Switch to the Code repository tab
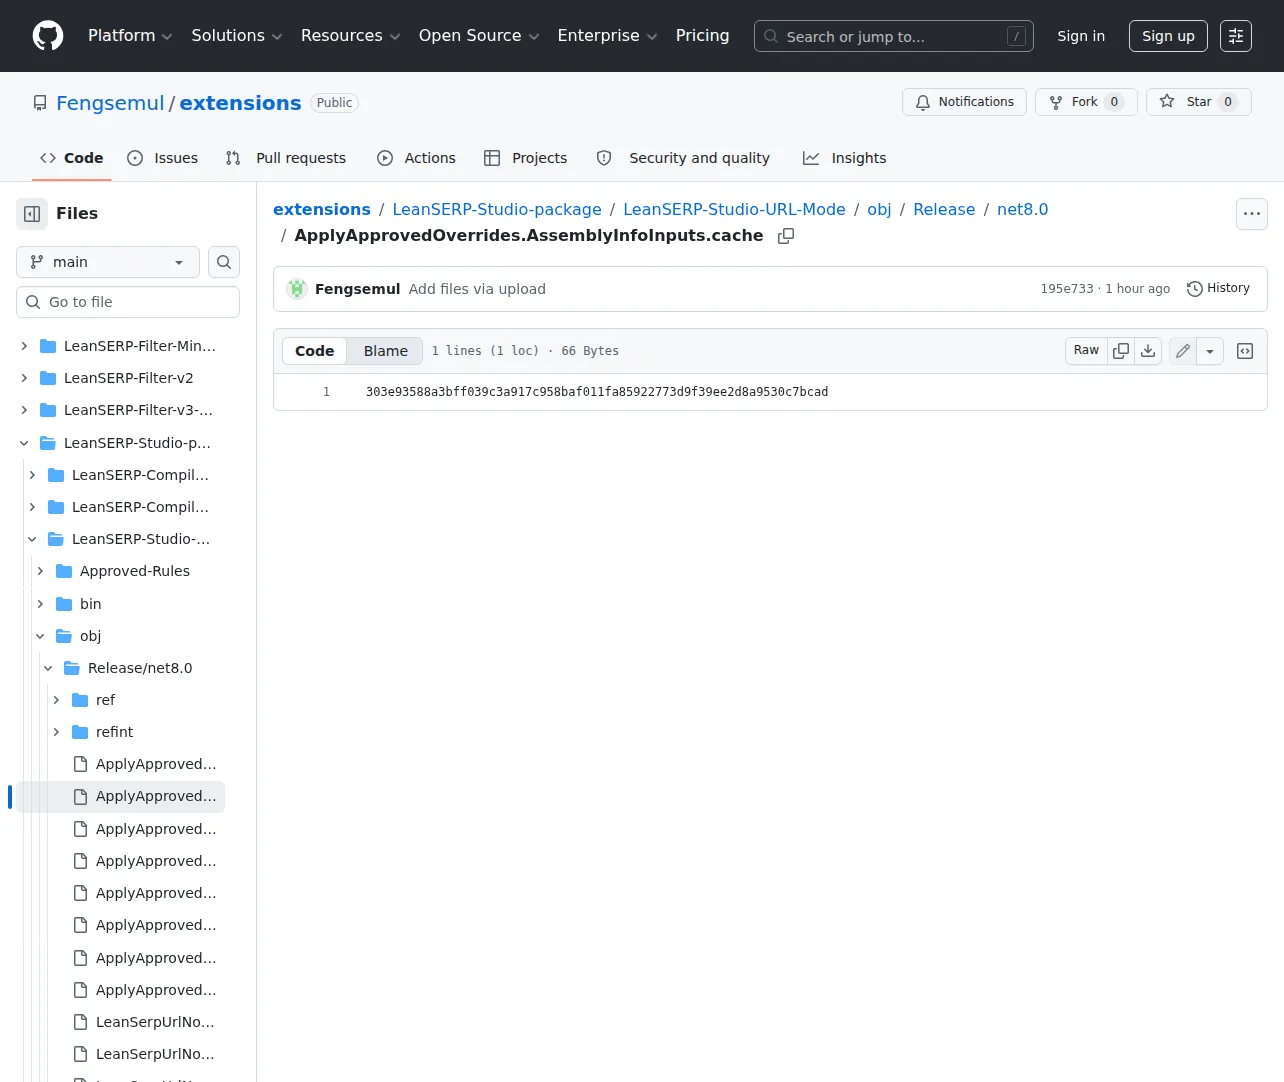The height and width of the screenshot is (1082, 1284). pos(71,158)
